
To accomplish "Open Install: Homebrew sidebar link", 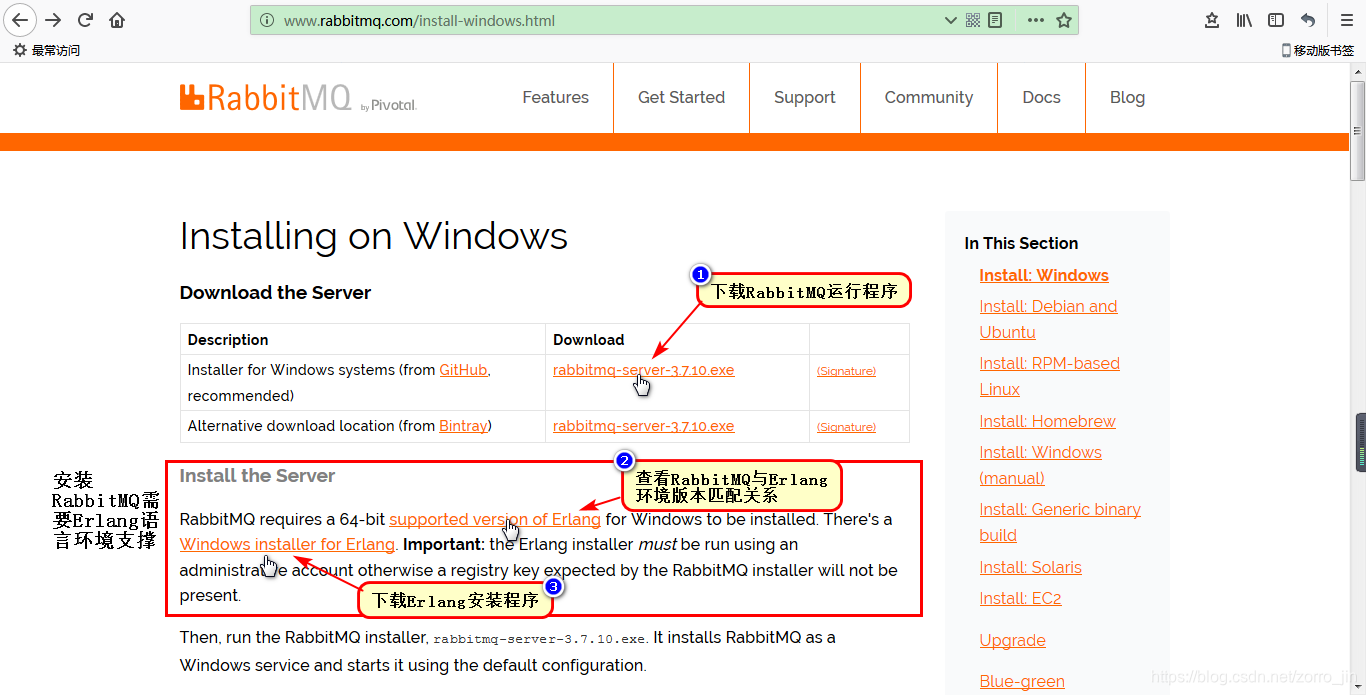I will pos(1047,421).
